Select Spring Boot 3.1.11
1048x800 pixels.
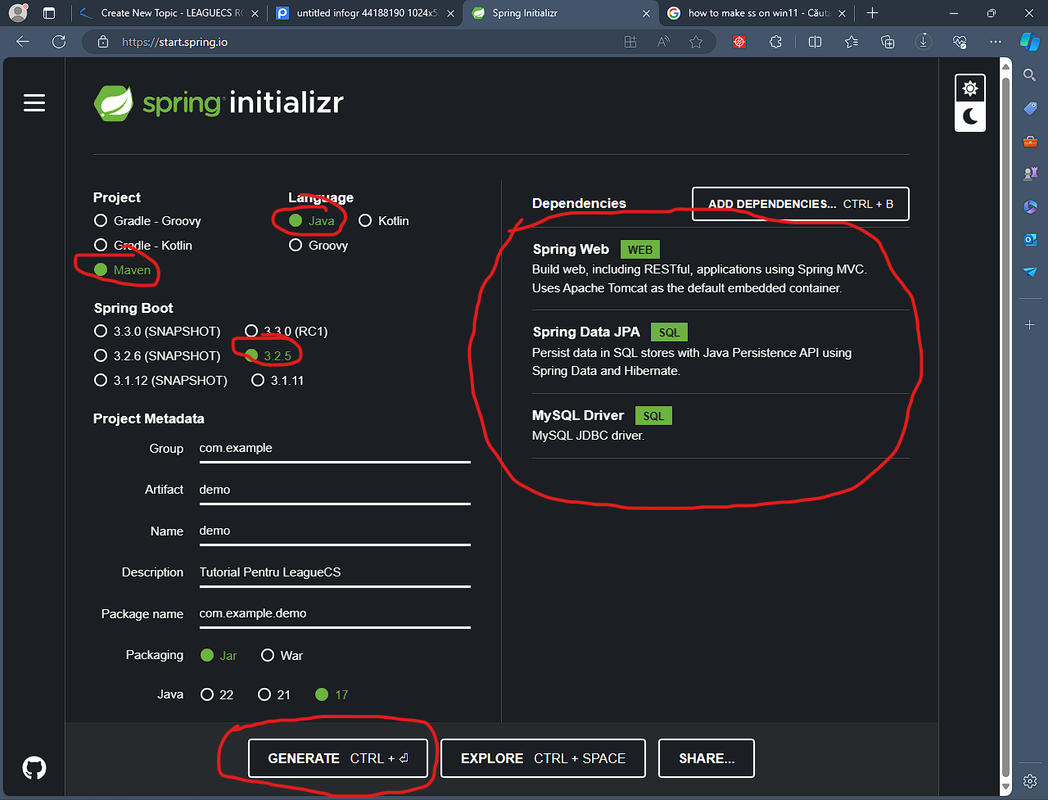[x=277, y=380]
